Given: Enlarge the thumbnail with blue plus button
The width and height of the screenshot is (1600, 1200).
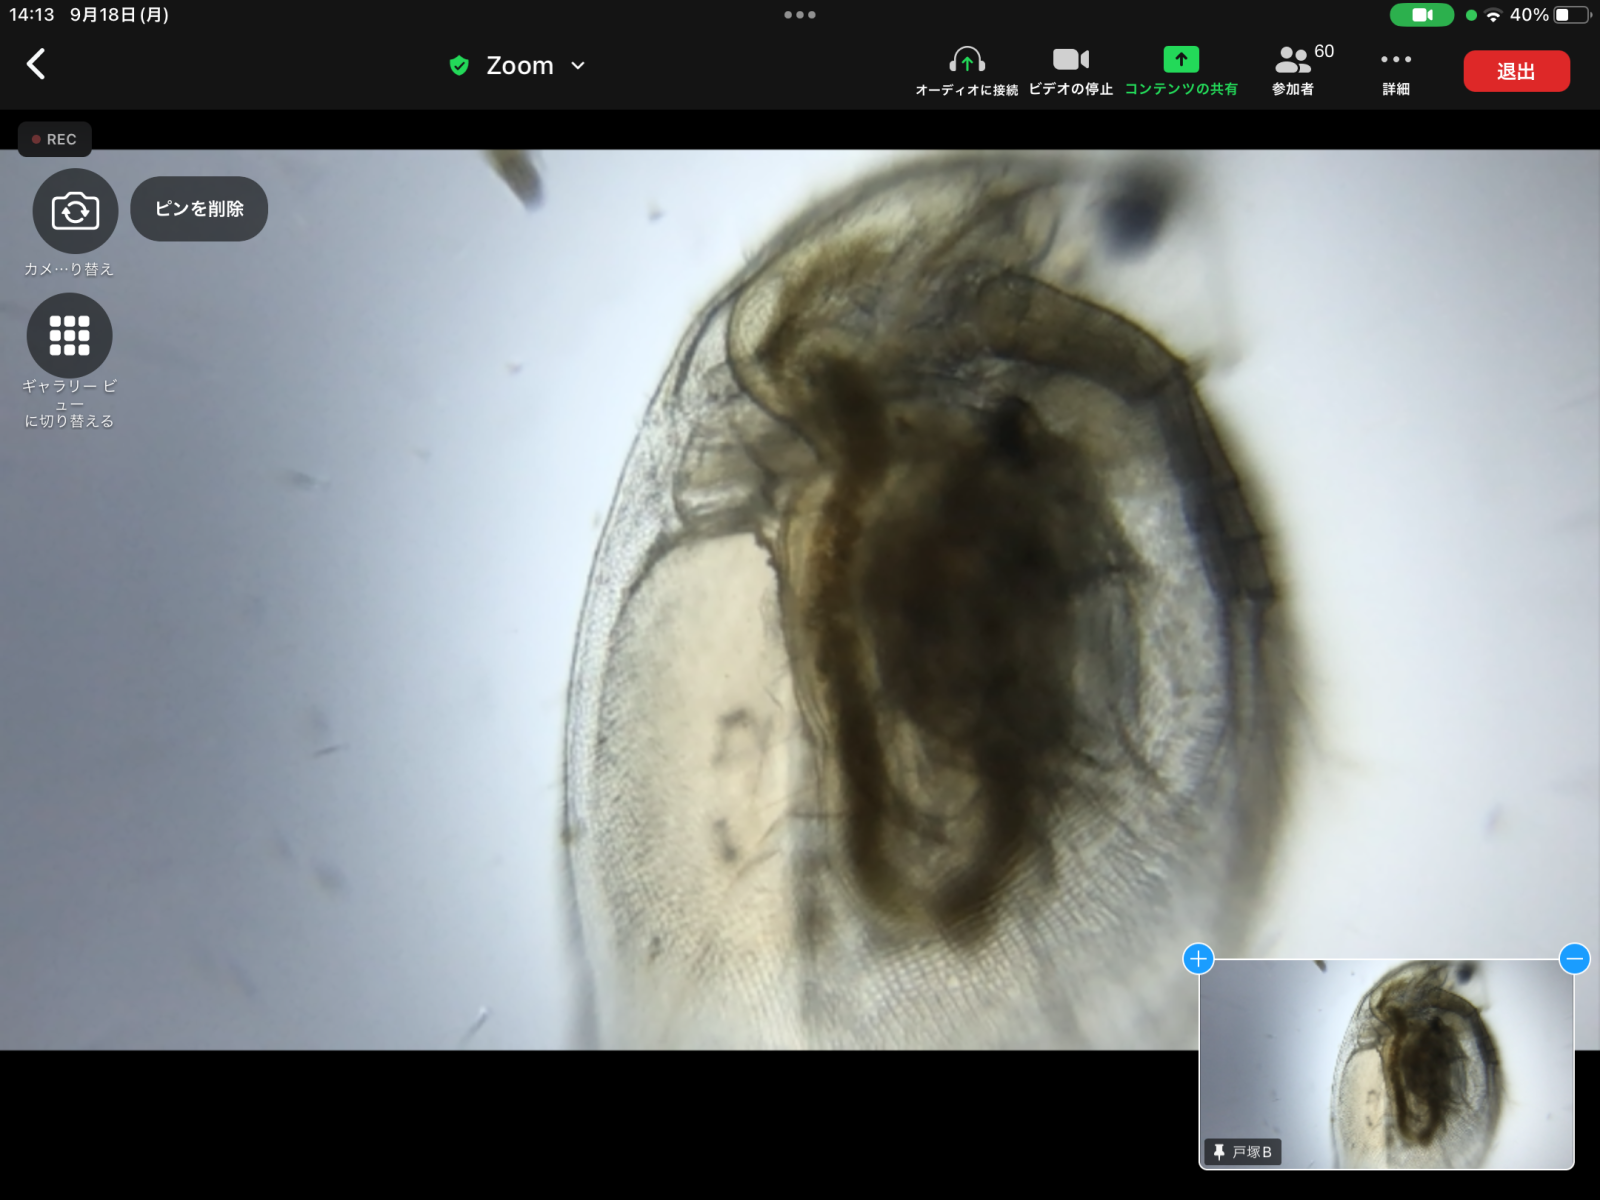Looking at the screenshot, I should [x=1198, y=959].
